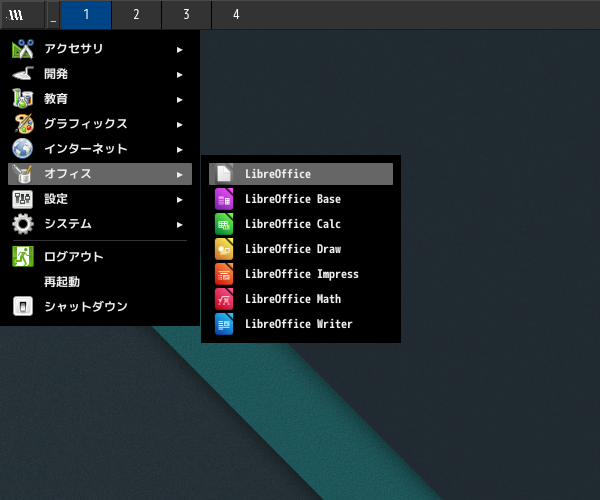Switch to workspace 4
This screenshot has height=500, width=600.
tap(236, 15)
